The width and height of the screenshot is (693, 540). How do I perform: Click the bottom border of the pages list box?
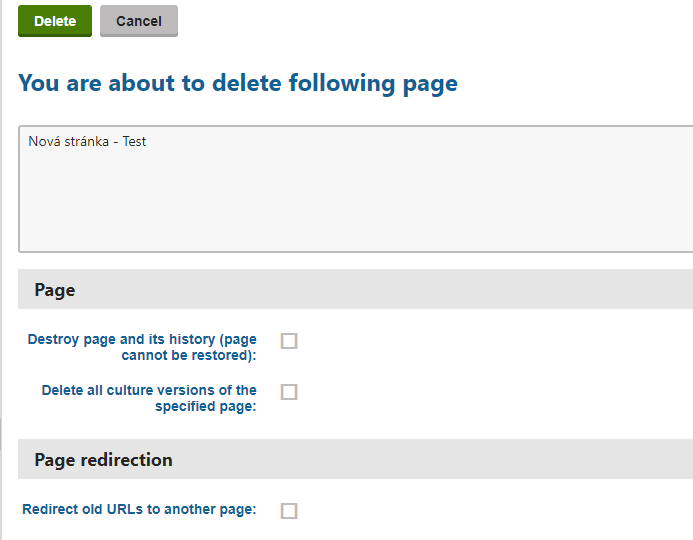[350, 251]
